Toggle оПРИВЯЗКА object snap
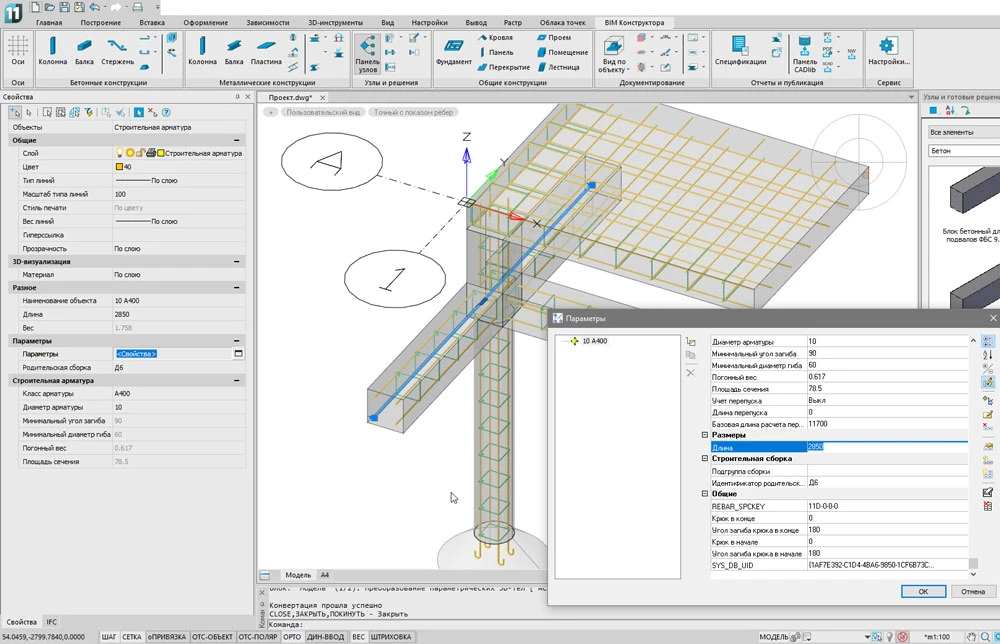Image resolution: width=1000 pixels, height=644 pixels. [166, 636]
